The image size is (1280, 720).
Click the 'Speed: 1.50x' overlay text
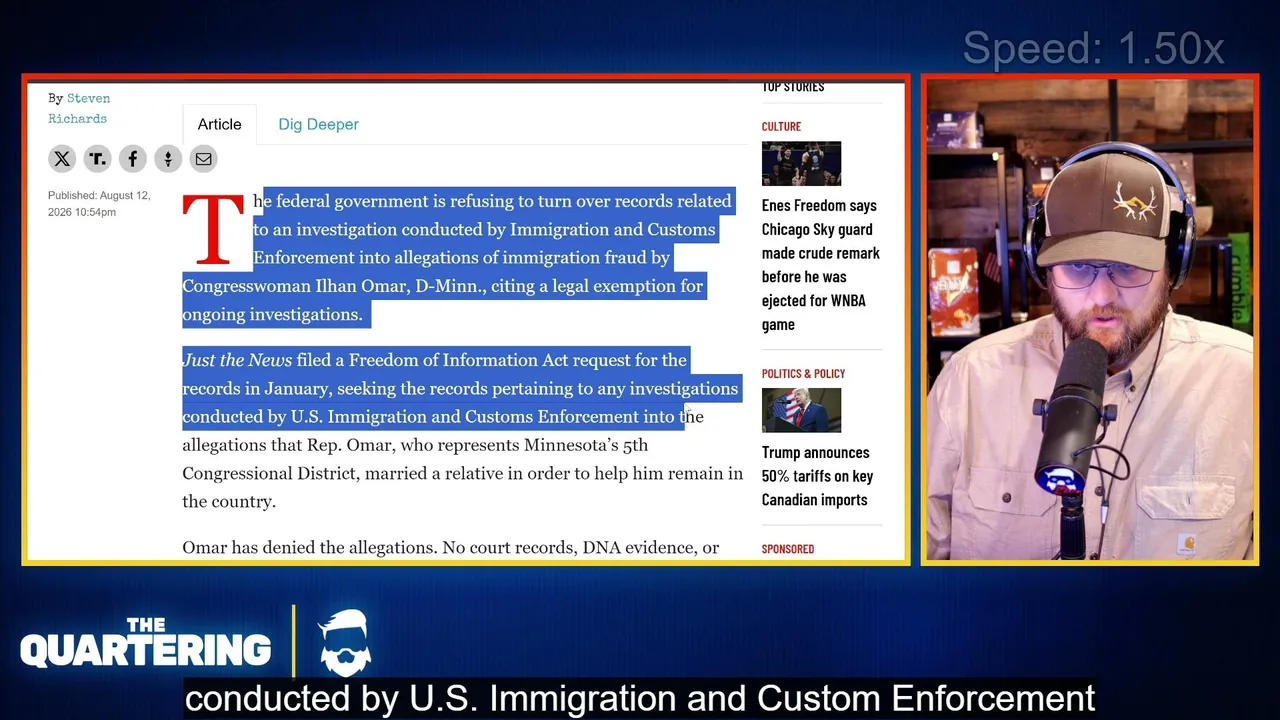pyautogui.click(x=1093, y=48)
